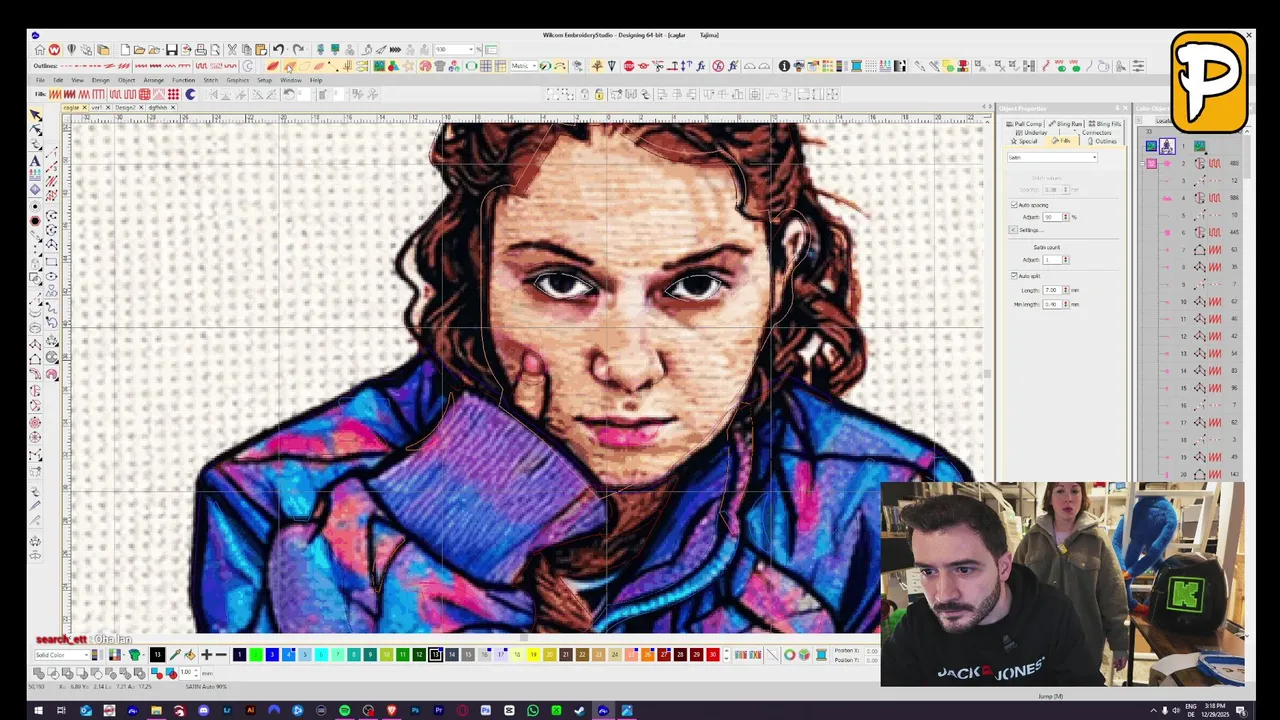The image size is (1280, 720).
Task: Open the Metric units dropdown
Action: coord(523,66)
